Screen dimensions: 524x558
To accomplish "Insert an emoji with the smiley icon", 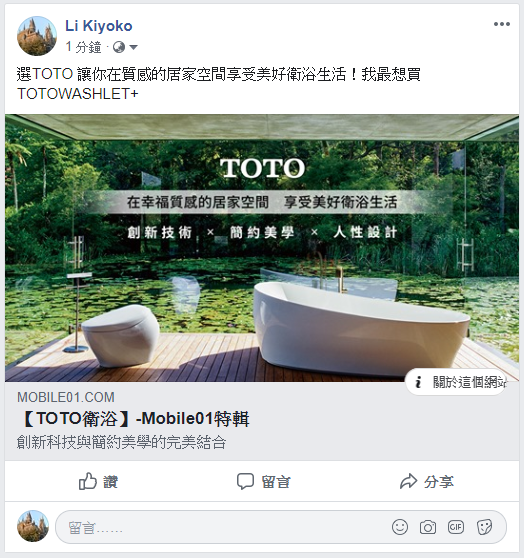I will [x=400, y=527].
